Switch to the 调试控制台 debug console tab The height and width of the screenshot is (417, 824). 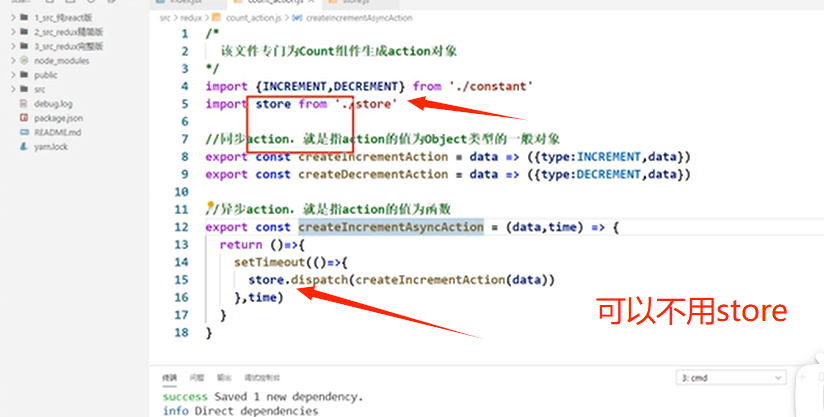point(262,378)
